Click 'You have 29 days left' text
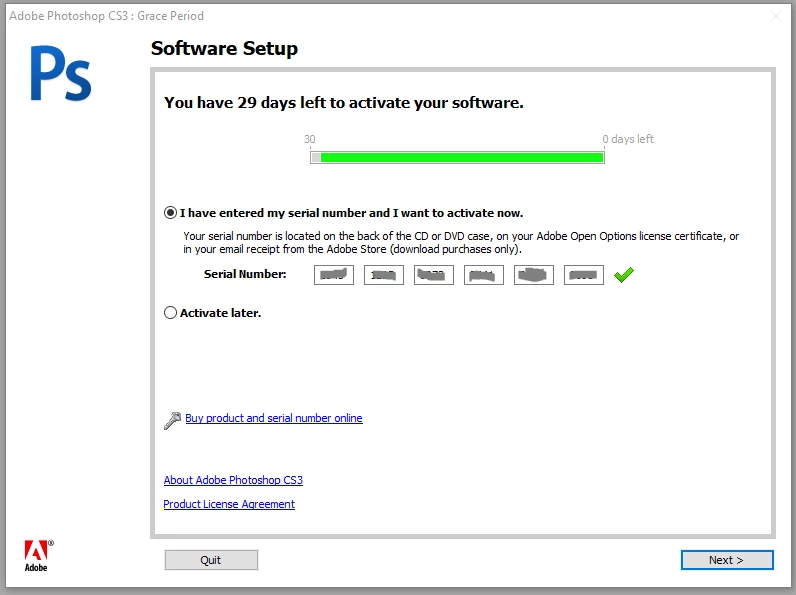Screen dimensions: 796x595 pos(344,103)
